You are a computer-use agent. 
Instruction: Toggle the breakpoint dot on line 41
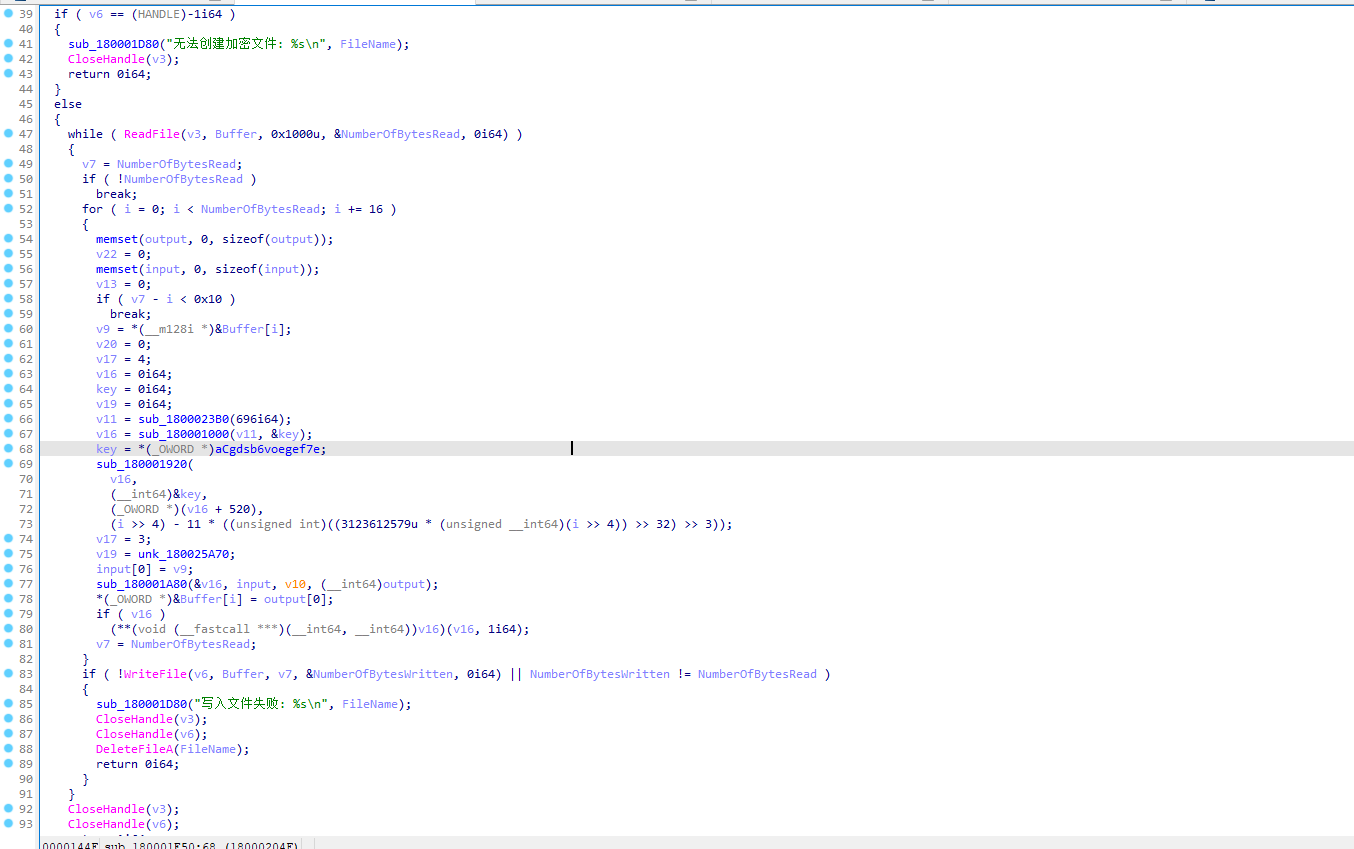8,43
